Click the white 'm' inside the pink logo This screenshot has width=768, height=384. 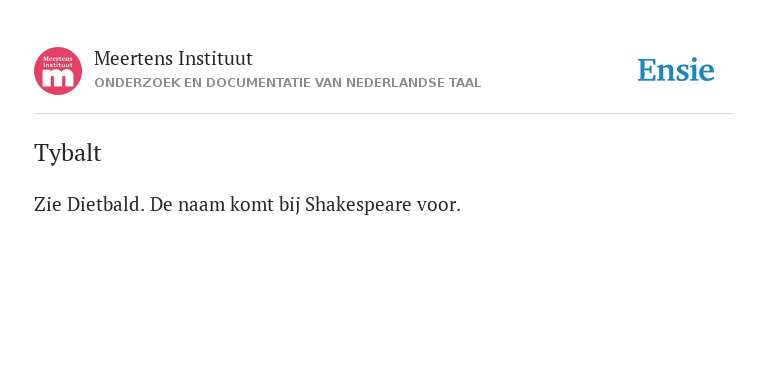click(58, 79)
